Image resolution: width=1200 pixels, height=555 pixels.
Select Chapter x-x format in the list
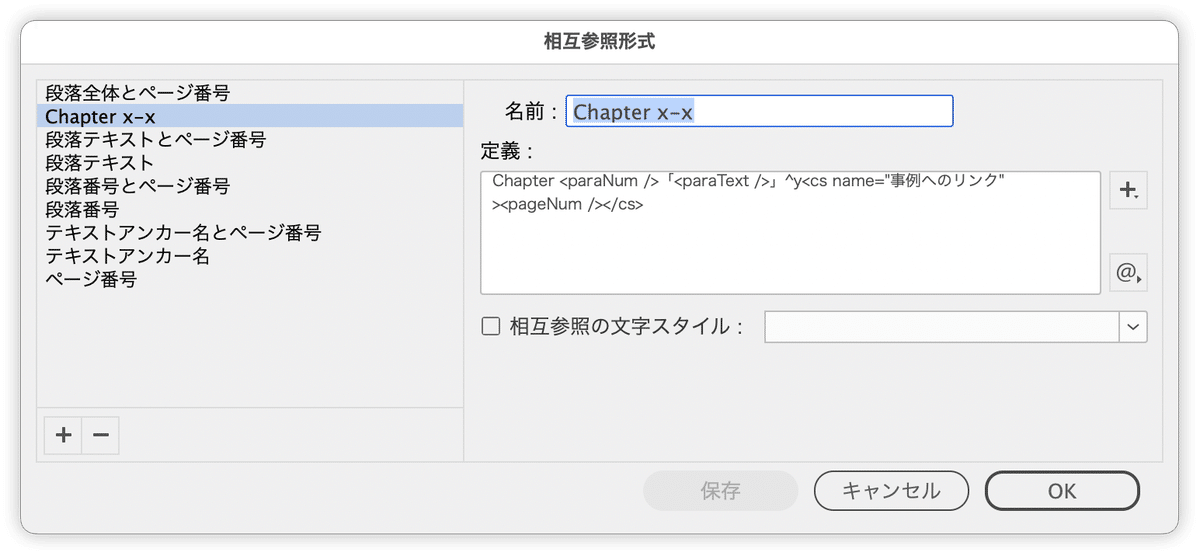coord(101,116)
